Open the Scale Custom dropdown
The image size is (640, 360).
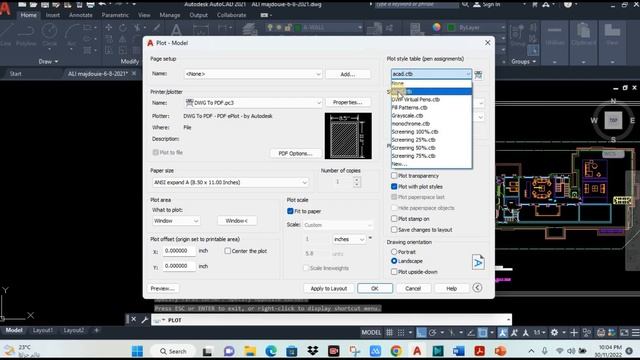[x=338, y=225]
